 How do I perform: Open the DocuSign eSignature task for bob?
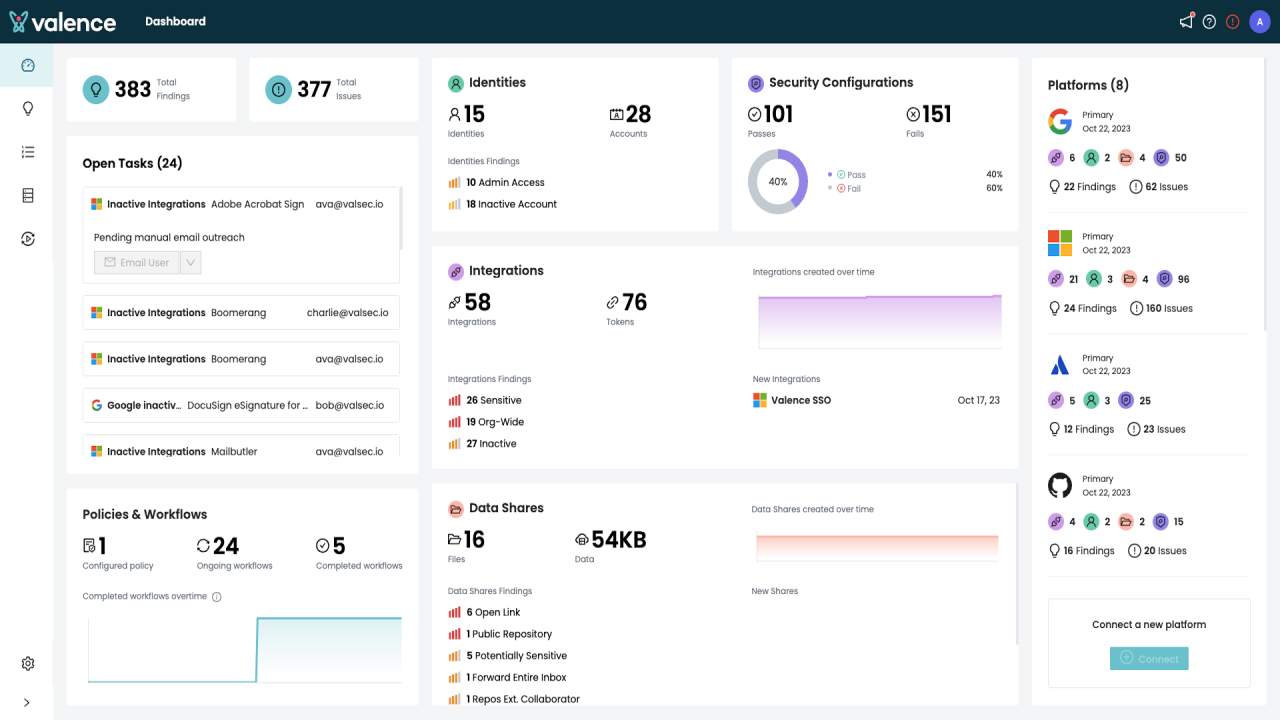[241, 406]
